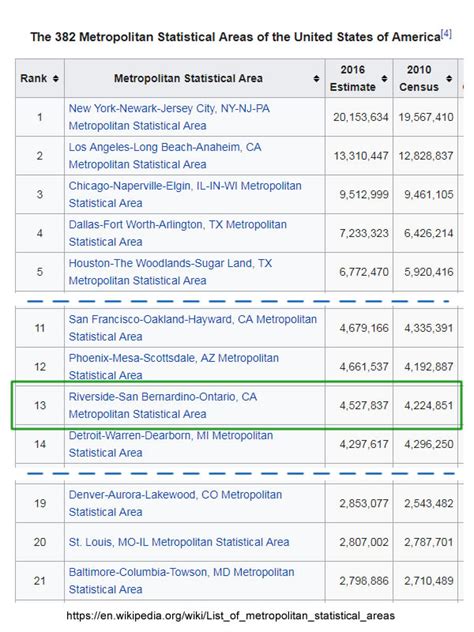Sort by 2016 Estimate arrows
Screen dimensions: 474x632
[384, 78]
